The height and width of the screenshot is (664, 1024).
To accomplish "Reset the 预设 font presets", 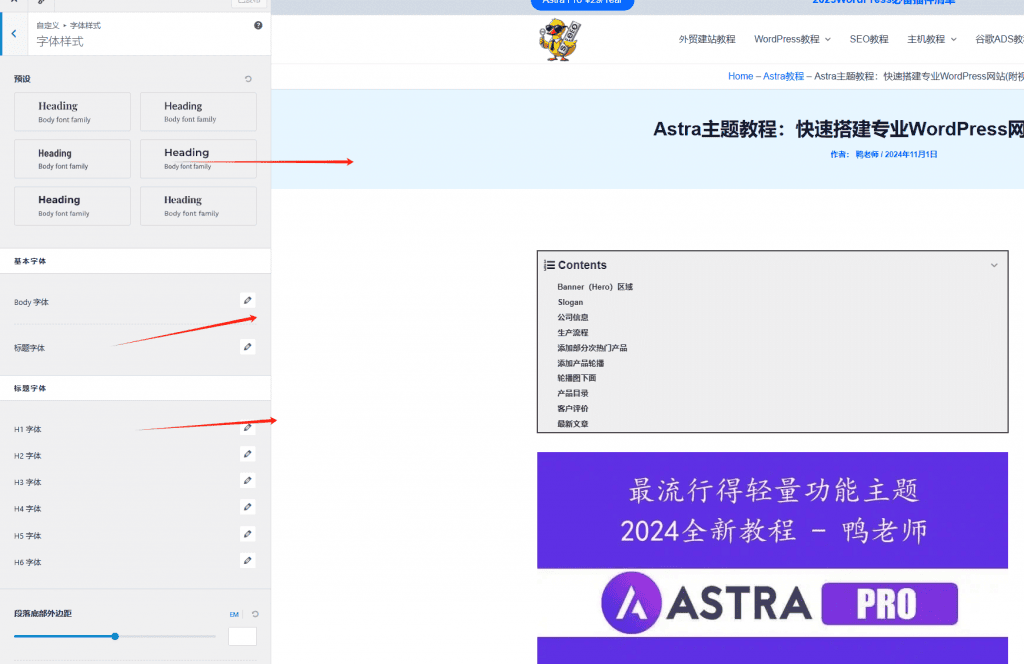I will (248, 79).
